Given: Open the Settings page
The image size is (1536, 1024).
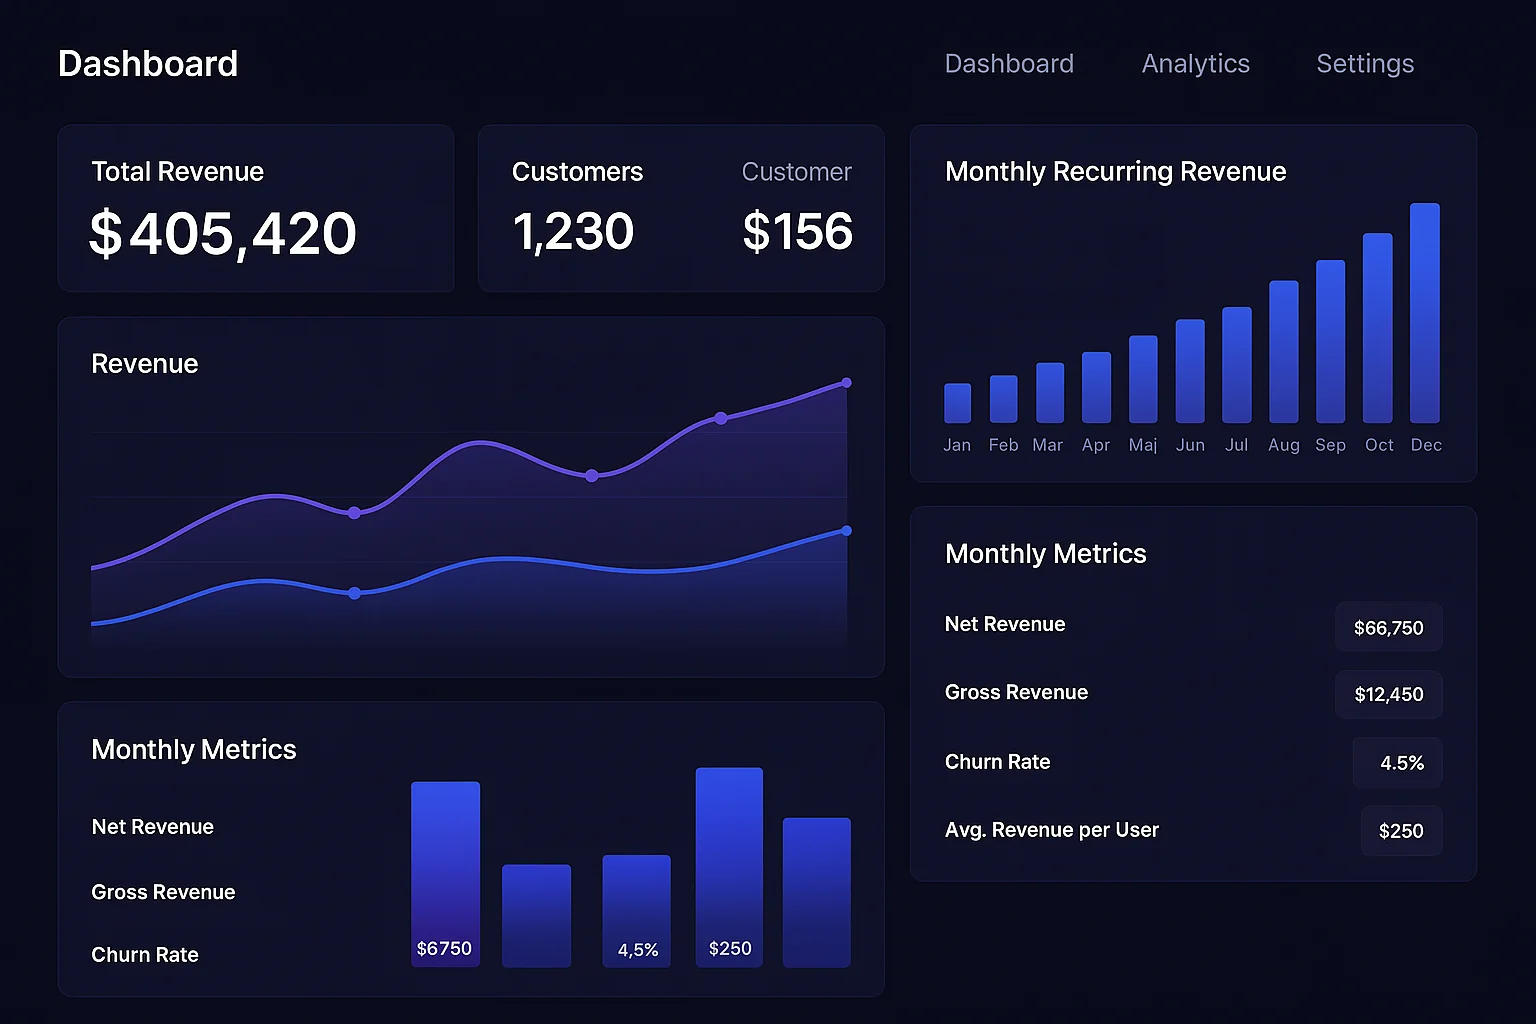Looking at the screenshot, I should [1364, 63].
